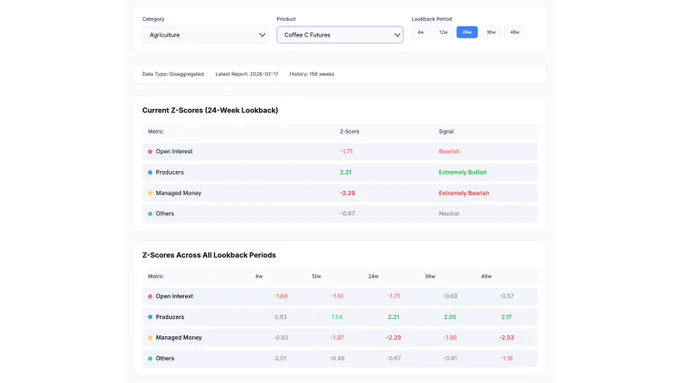
Task: Click the Extremely Bearish signal for Managed Money
Action: pos(464,193)
